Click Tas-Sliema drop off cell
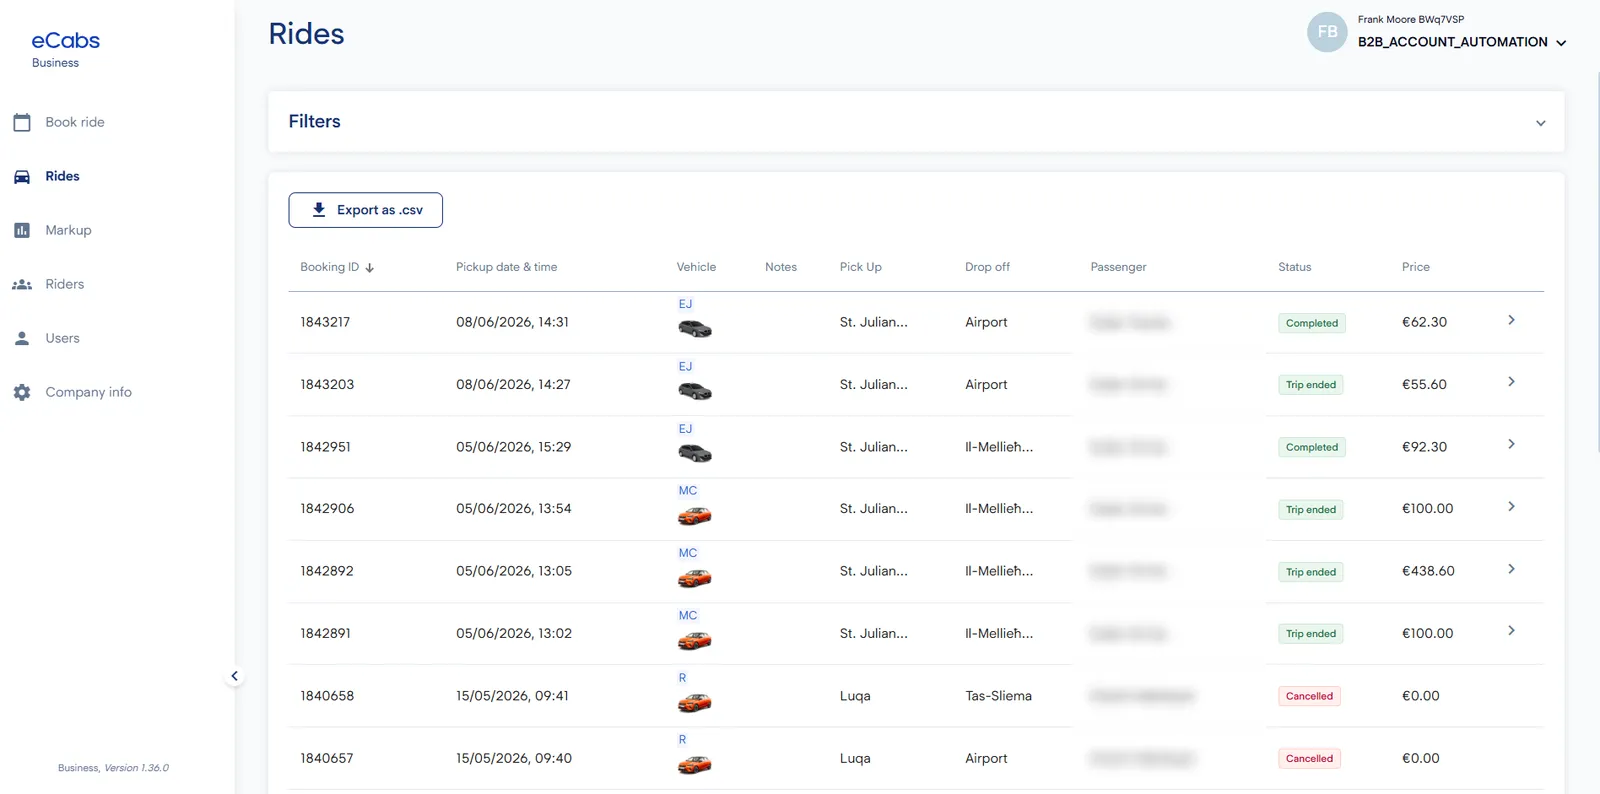Viewport: 1600px width, 794px height. (x=998, y=696)
